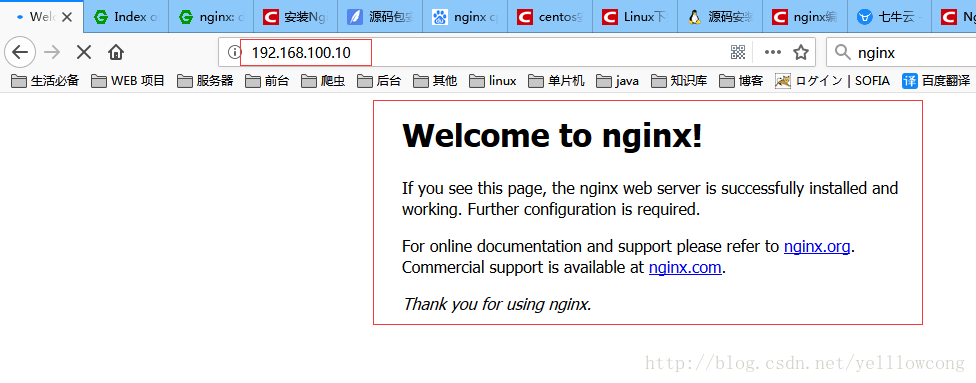976x383 pixels.
Task: Switch to the 源码安装 penguin tab
Action: 719,17
